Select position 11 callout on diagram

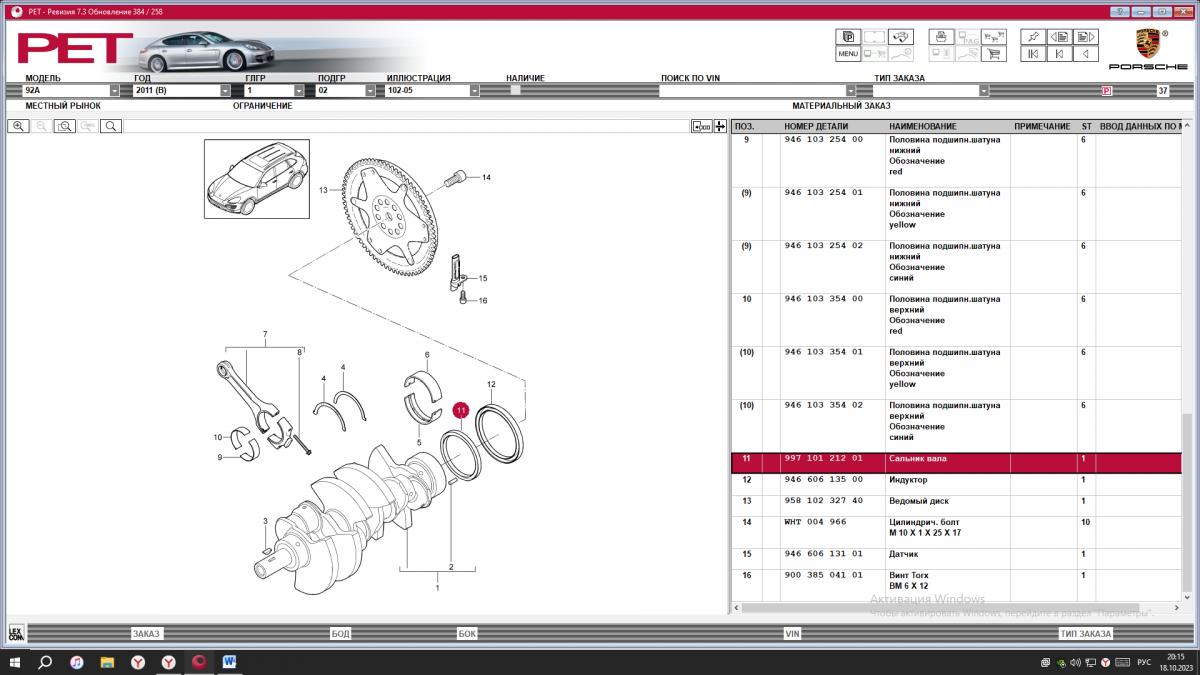tap(460, 410)
